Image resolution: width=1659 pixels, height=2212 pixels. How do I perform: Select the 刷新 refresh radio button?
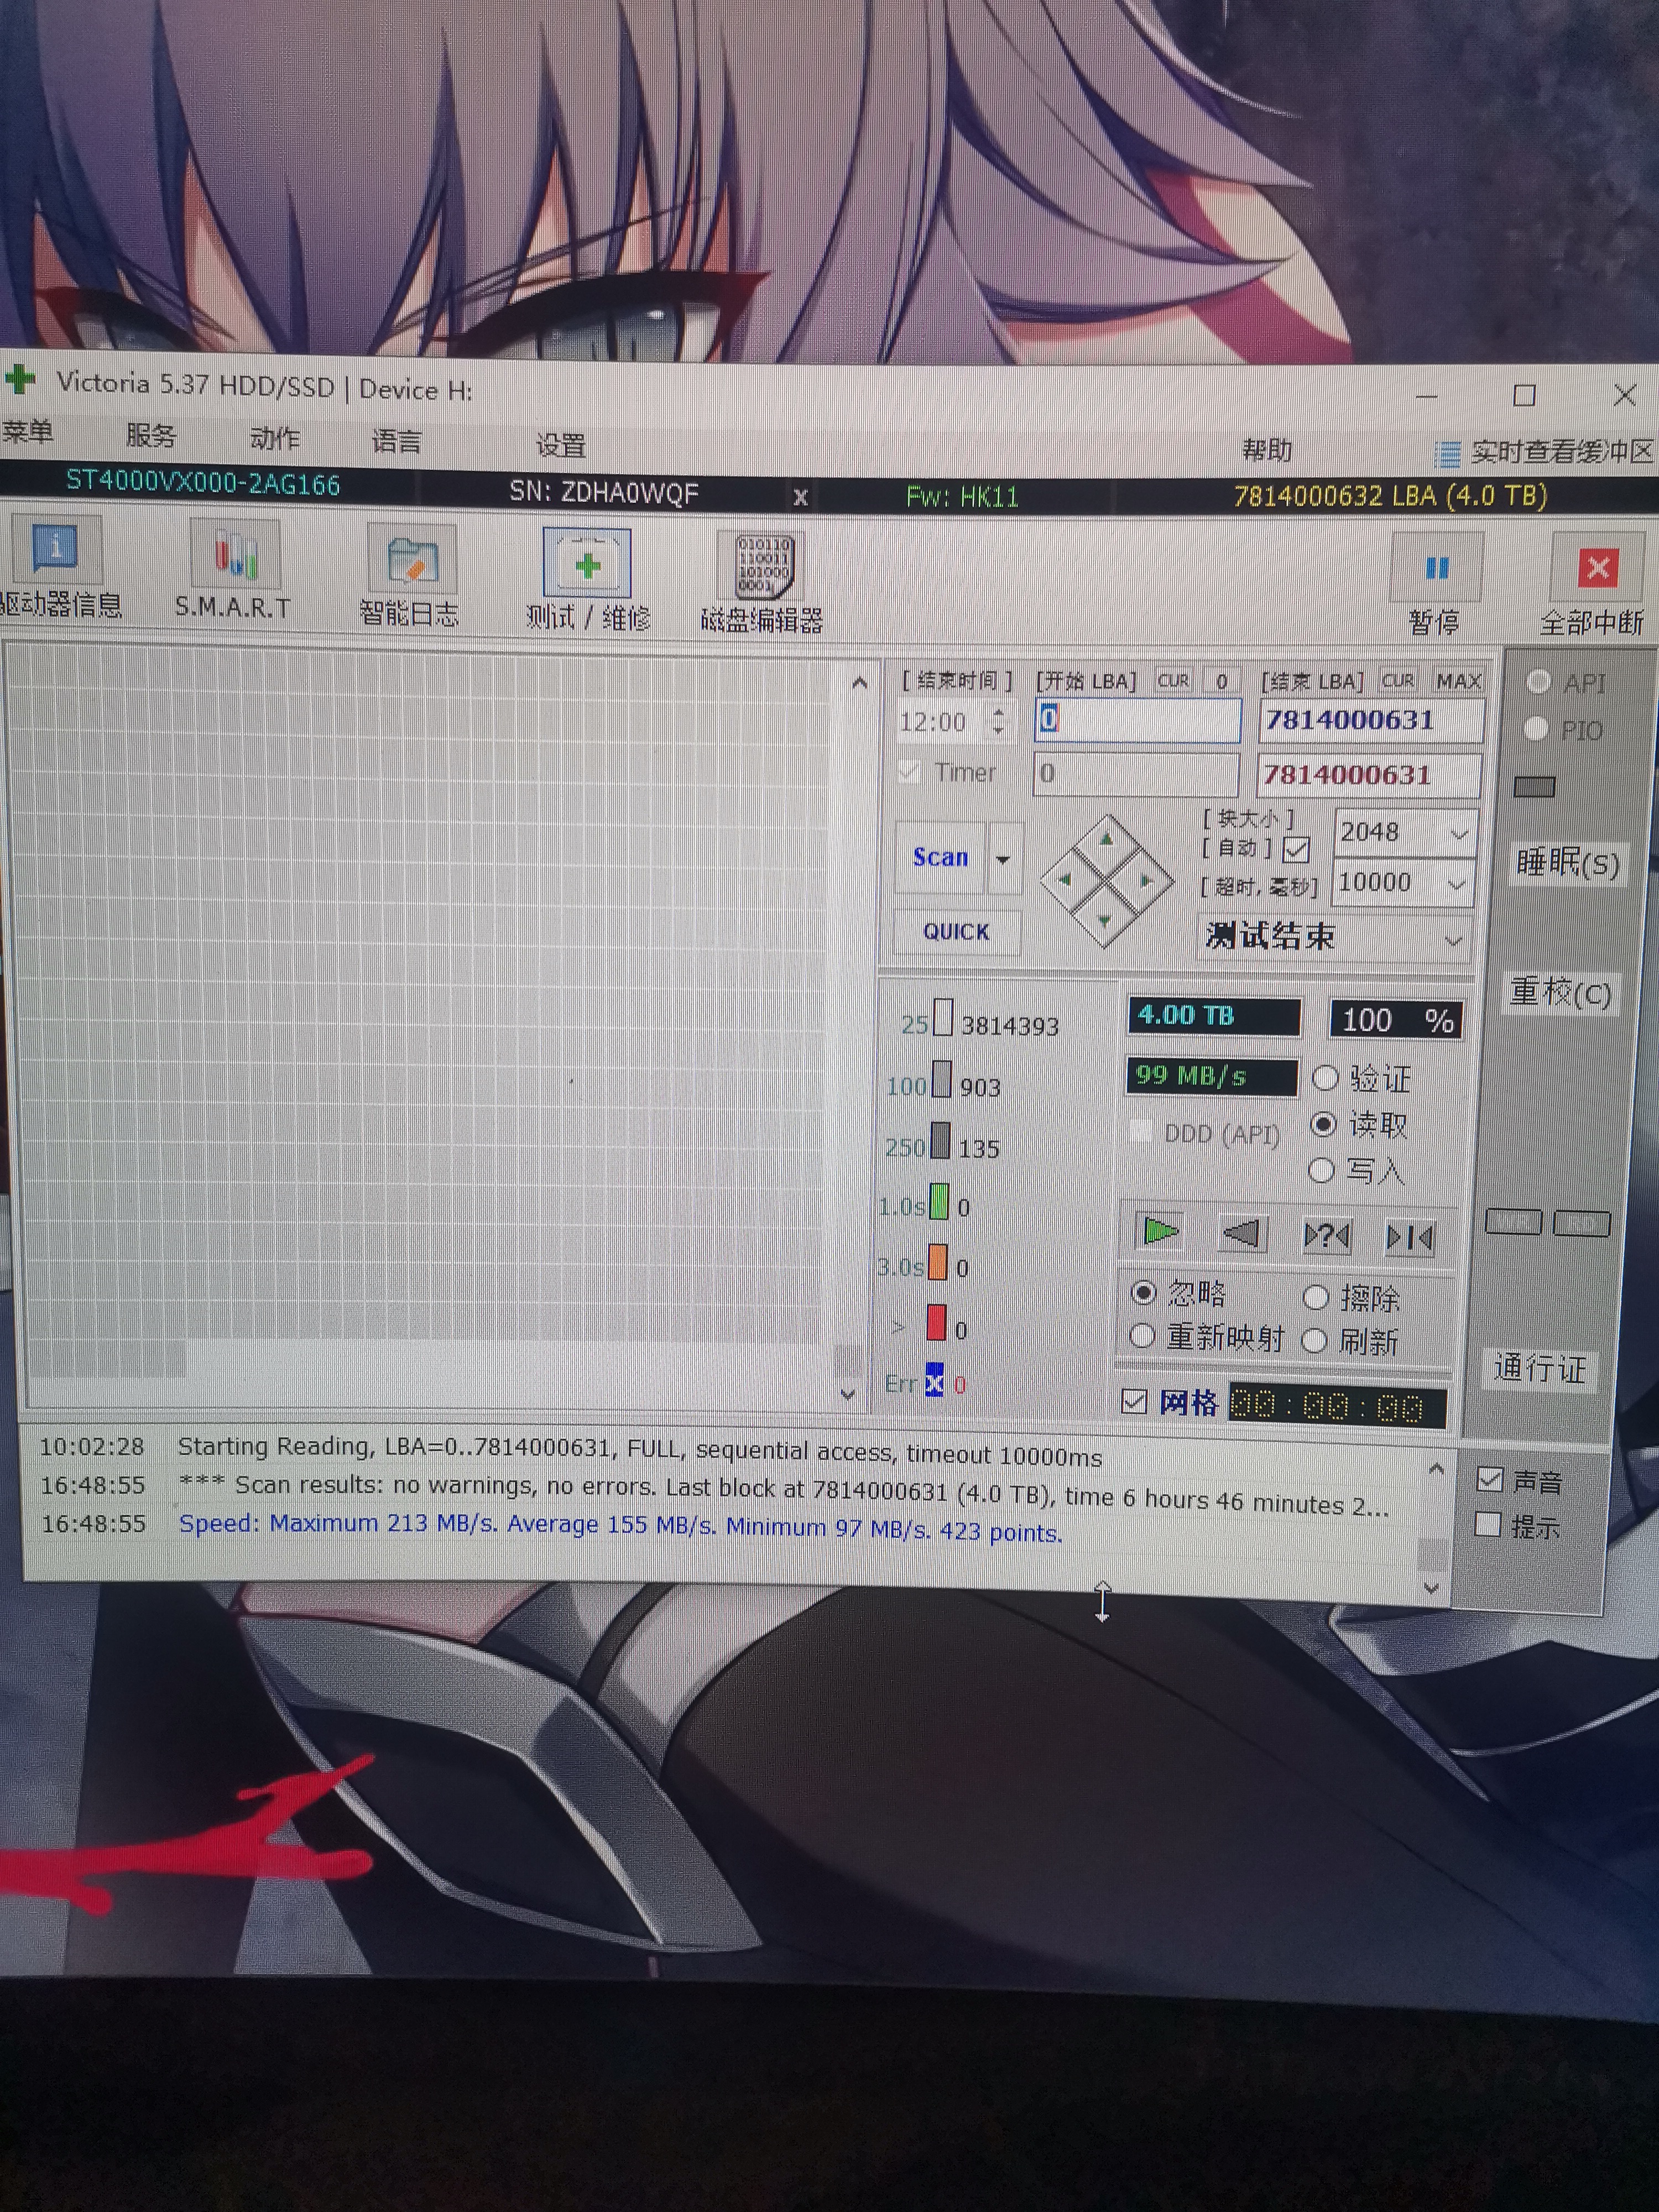1314,1340
